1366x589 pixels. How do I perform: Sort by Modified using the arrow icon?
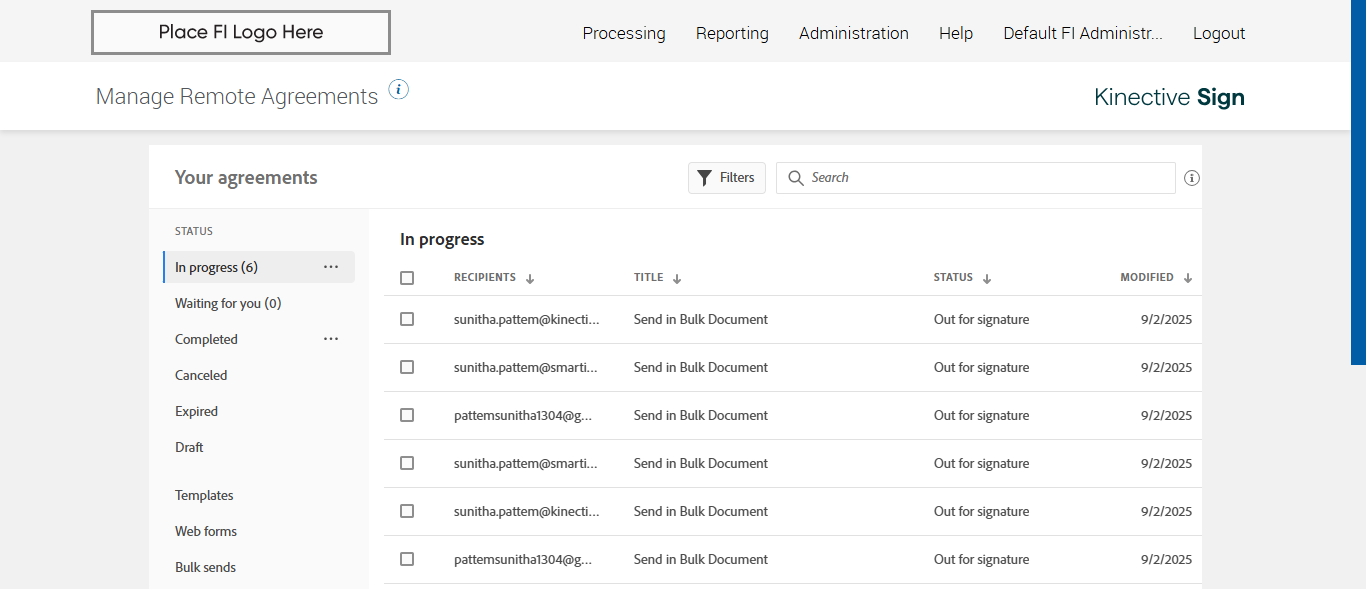coord(1188,279)
